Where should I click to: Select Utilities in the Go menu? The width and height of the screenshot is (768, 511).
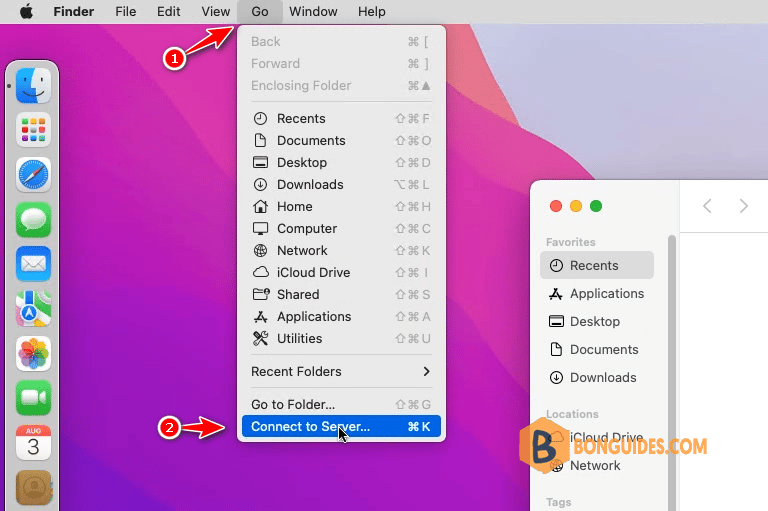tap(341, 339)
